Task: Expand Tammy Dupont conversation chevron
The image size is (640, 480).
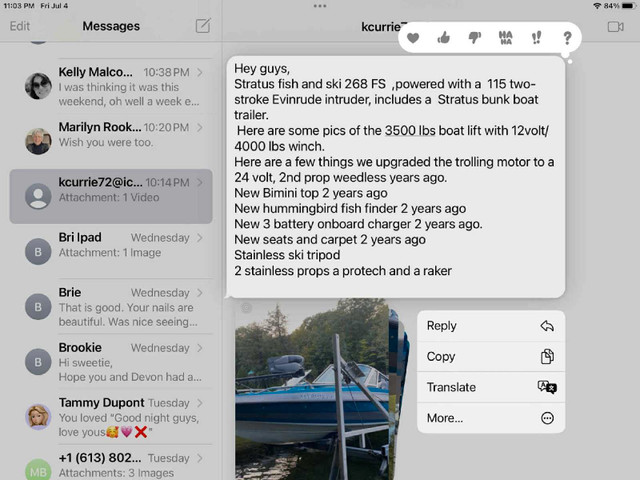Action: click(x=200, y=403)
